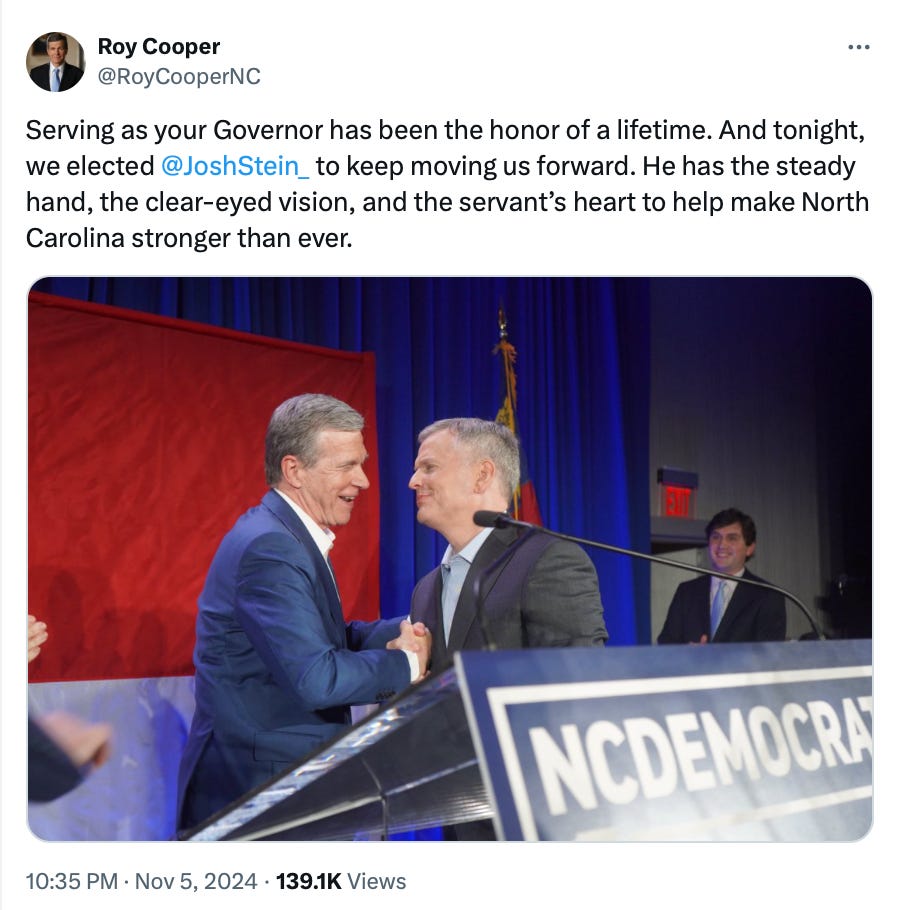View the 139.1K view count
Viewport: 898px width, 910px height.
click(308, 881)
